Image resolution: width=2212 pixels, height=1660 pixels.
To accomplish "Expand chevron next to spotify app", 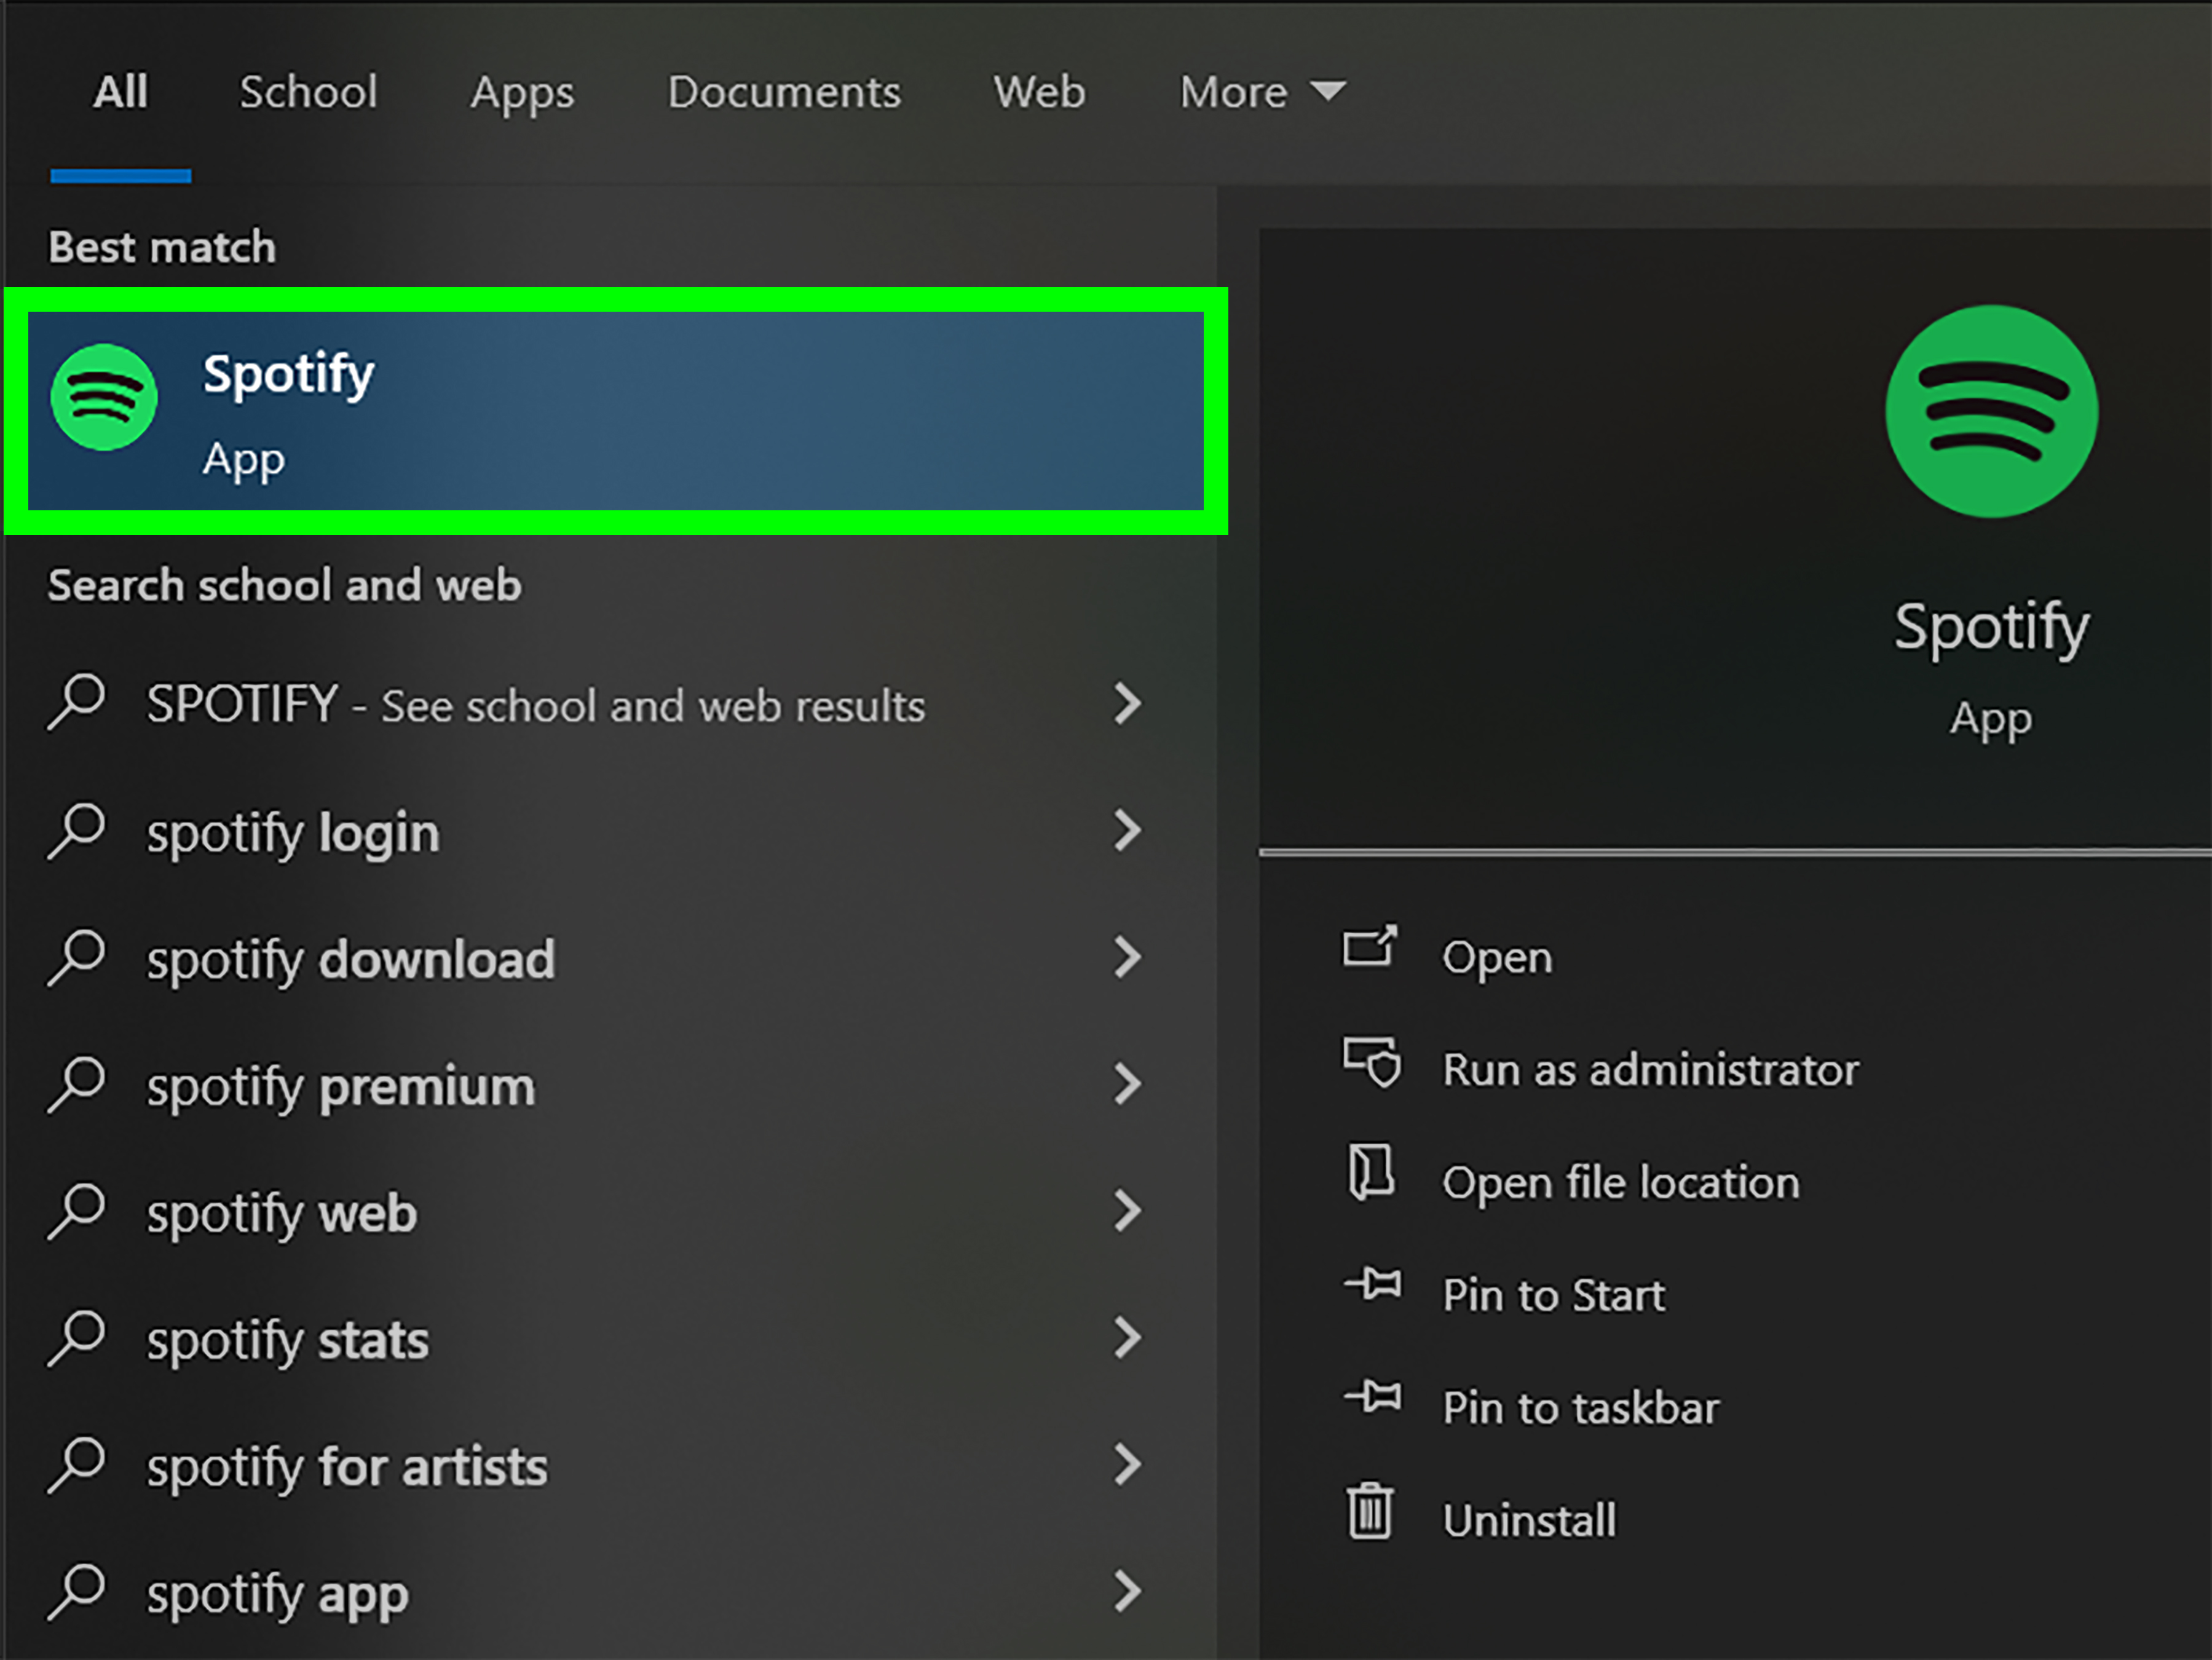I will pyautogui.click(x=1127, y=1591).
